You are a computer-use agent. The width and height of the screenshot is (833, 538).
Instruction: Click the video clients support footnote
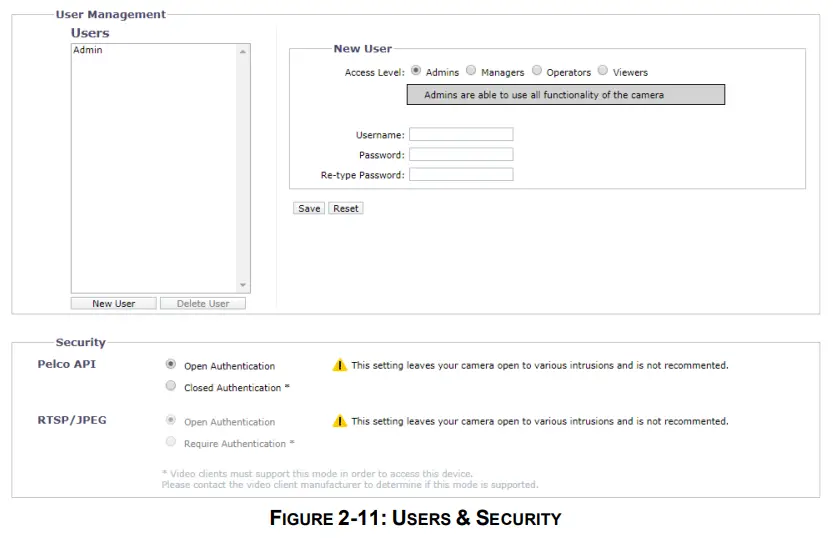(350, 479)
